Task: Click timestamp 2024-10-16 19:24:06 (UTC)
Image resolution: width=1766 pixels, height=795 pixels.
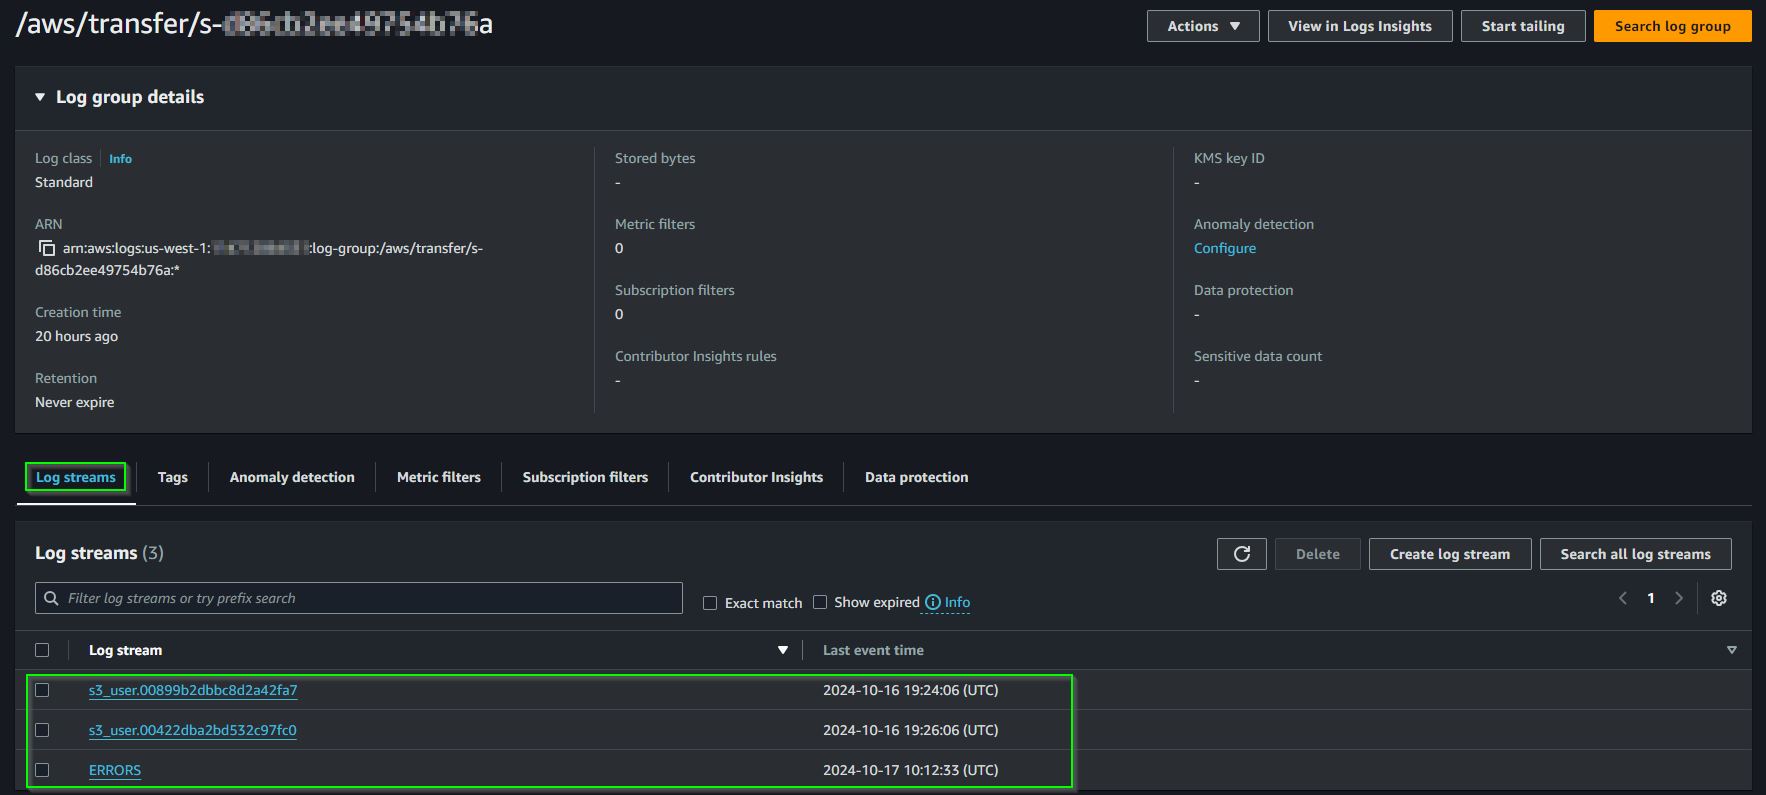Action: 911,690
